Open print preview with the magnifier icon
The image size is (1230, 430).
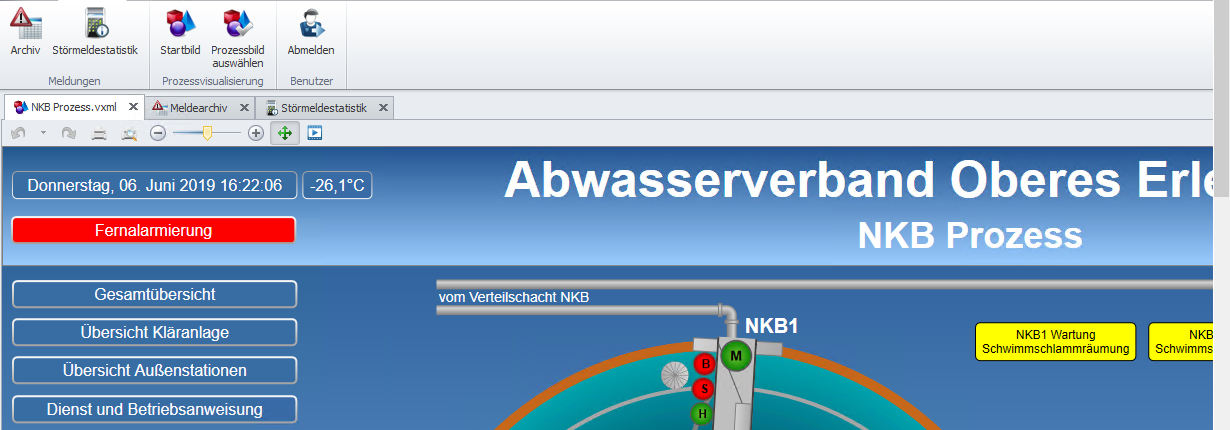[128, 132]
